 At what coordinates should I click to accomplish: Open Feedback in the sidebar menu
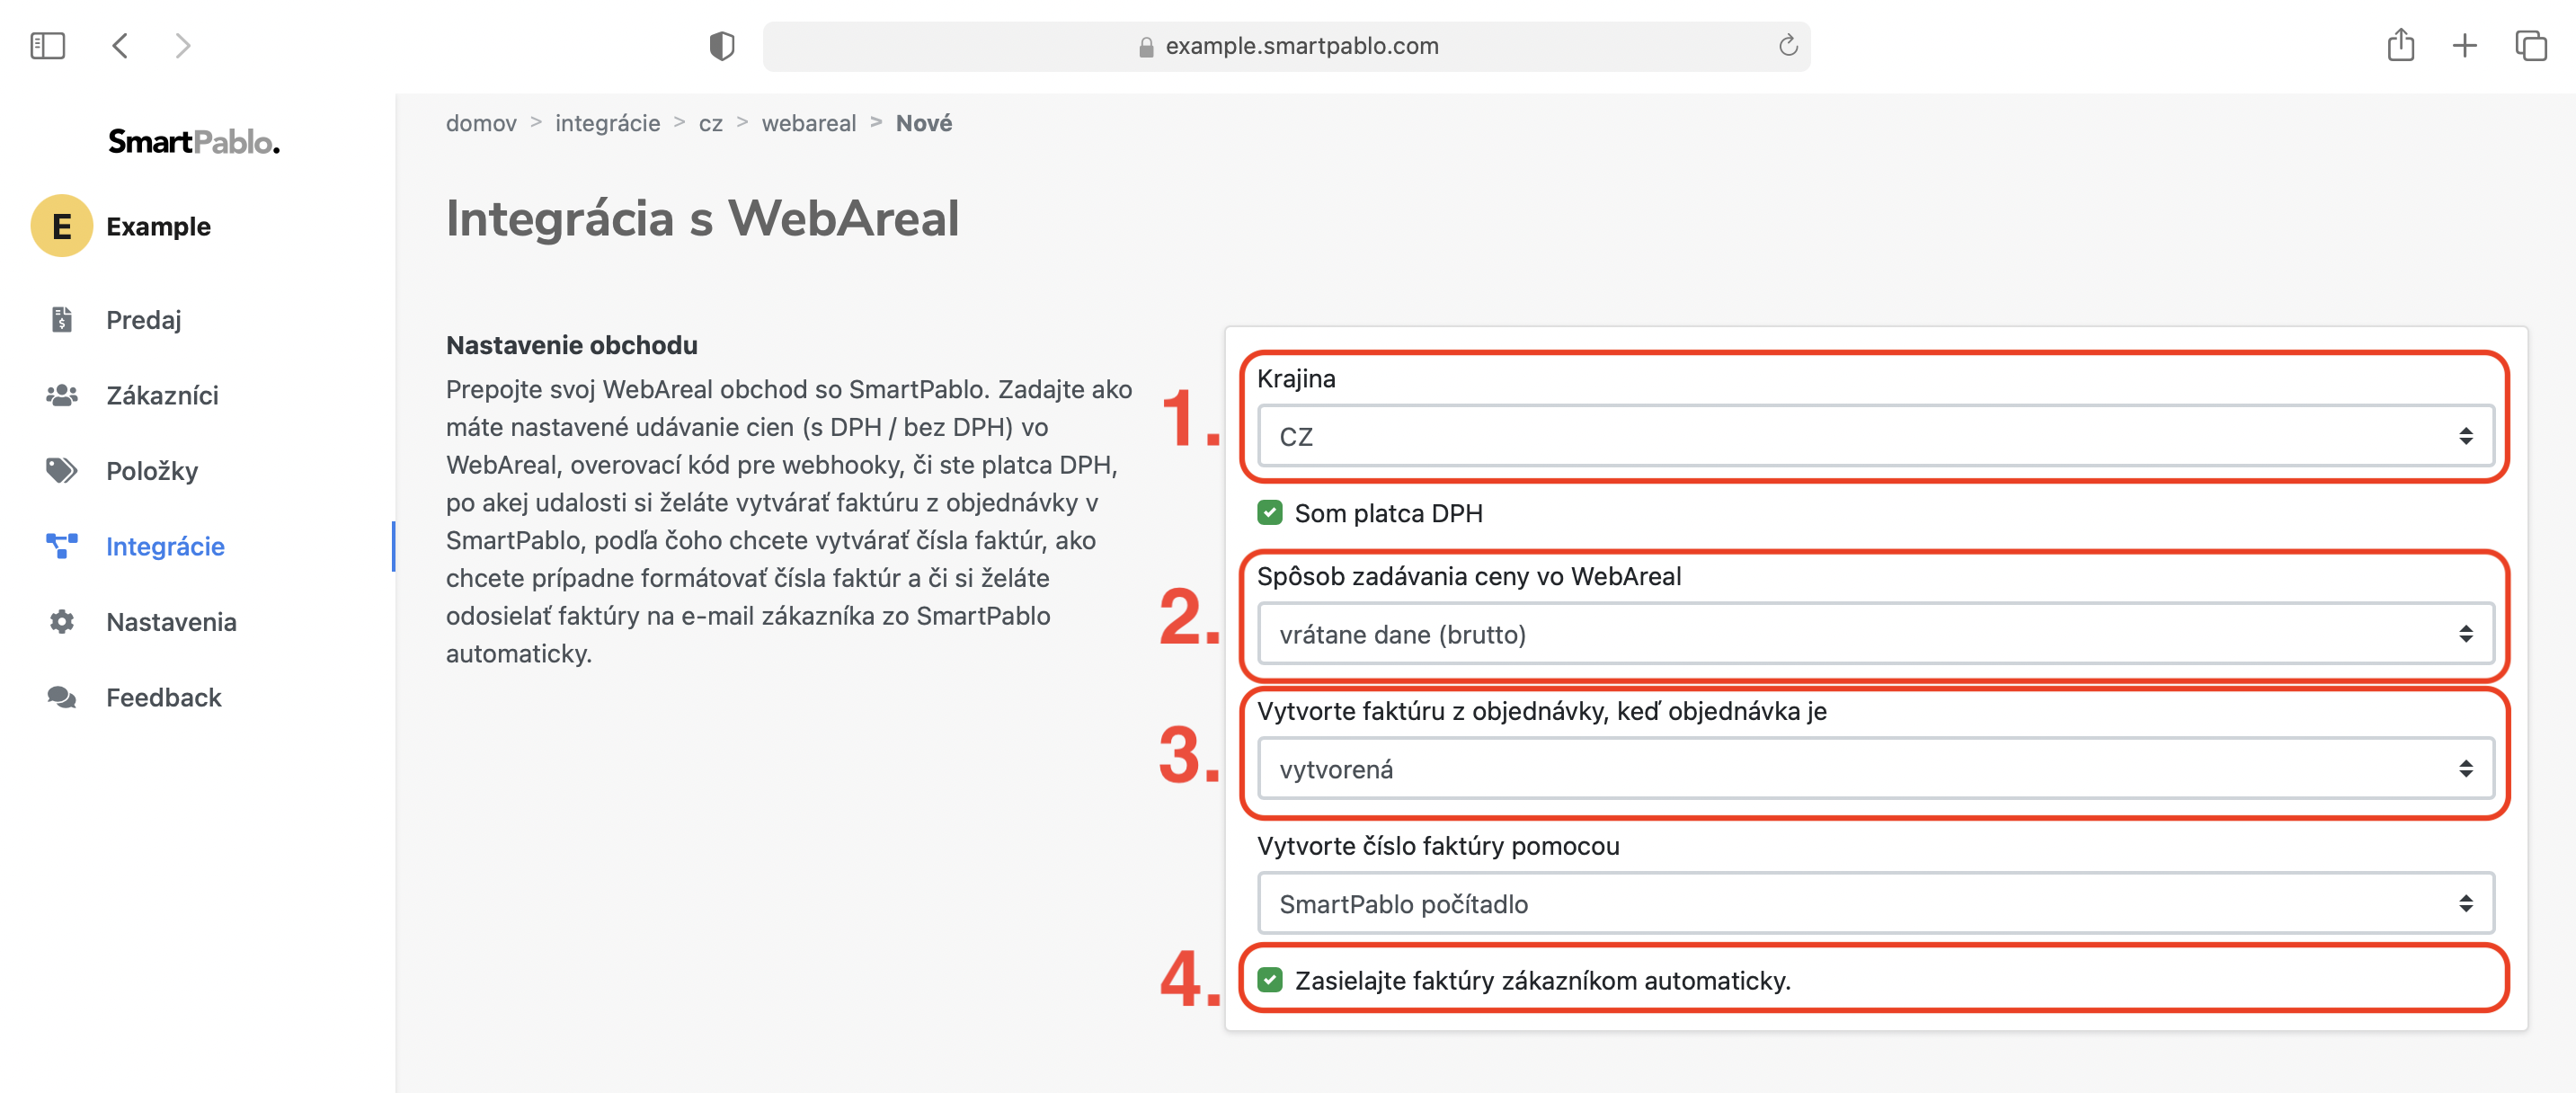[164, 697]
